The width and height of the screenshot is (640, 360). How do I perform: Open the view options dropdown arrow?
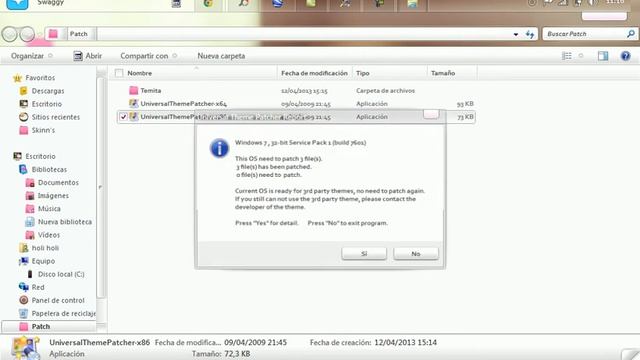point(581,56)
